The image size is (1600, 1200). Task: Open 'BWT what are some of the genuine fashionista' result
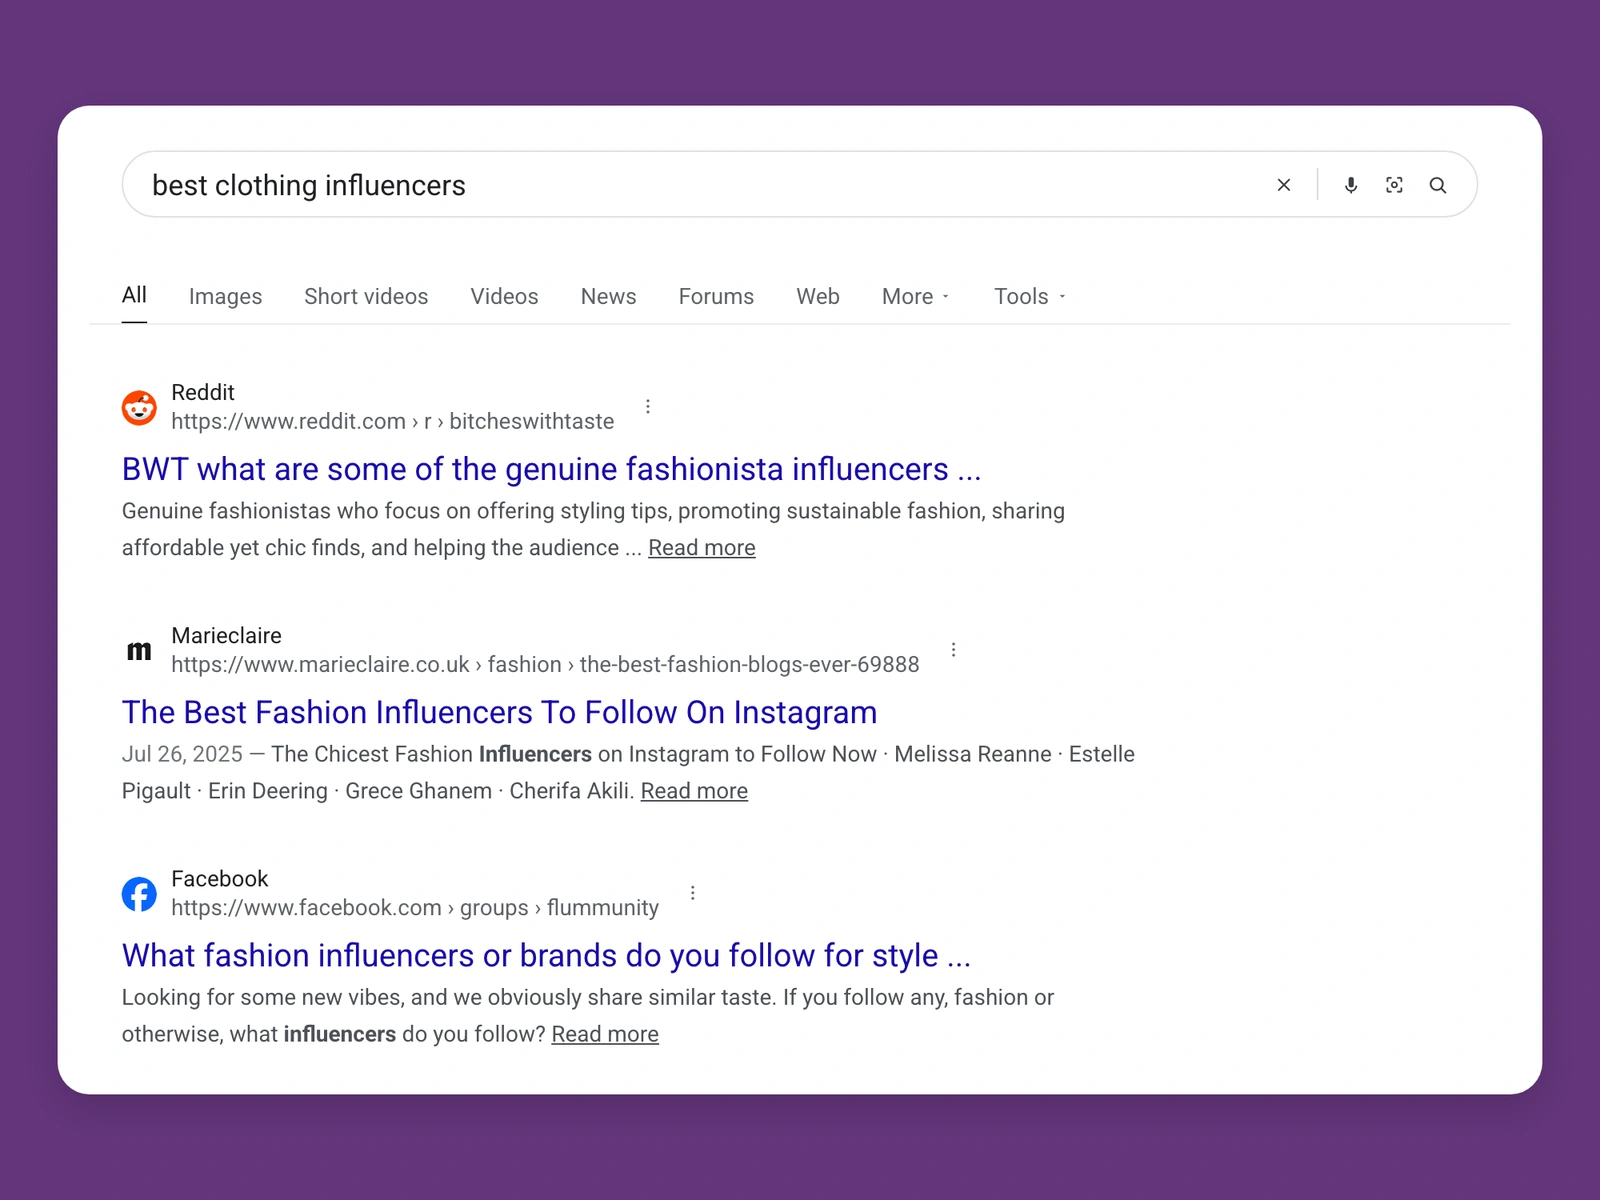pos(551,469)
